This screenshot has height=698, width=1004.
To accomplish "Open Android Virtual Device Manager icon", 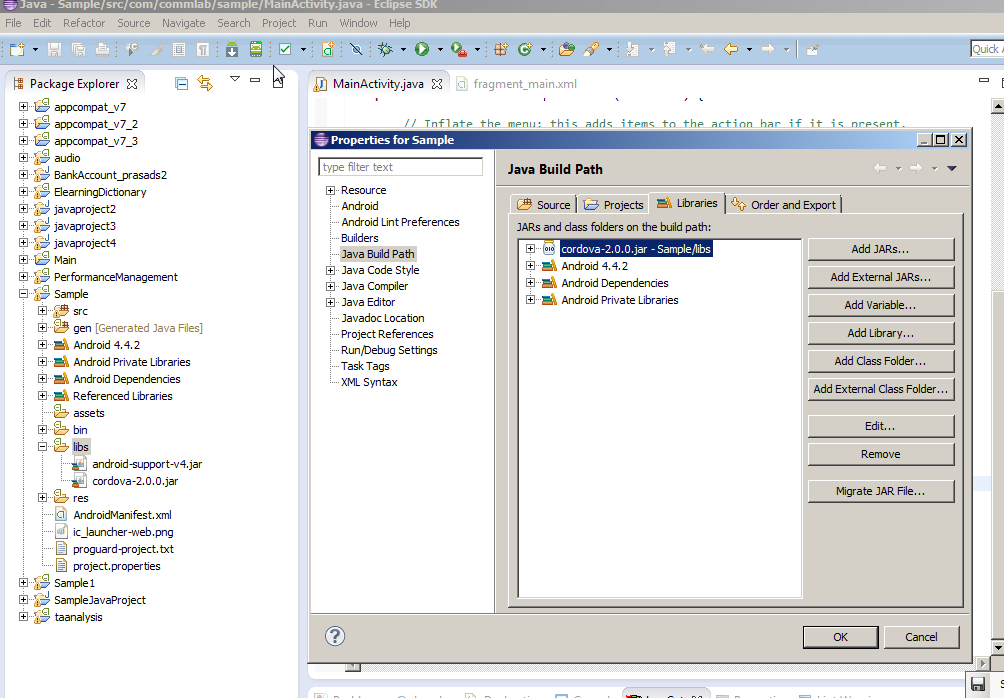I will point(256,49).
